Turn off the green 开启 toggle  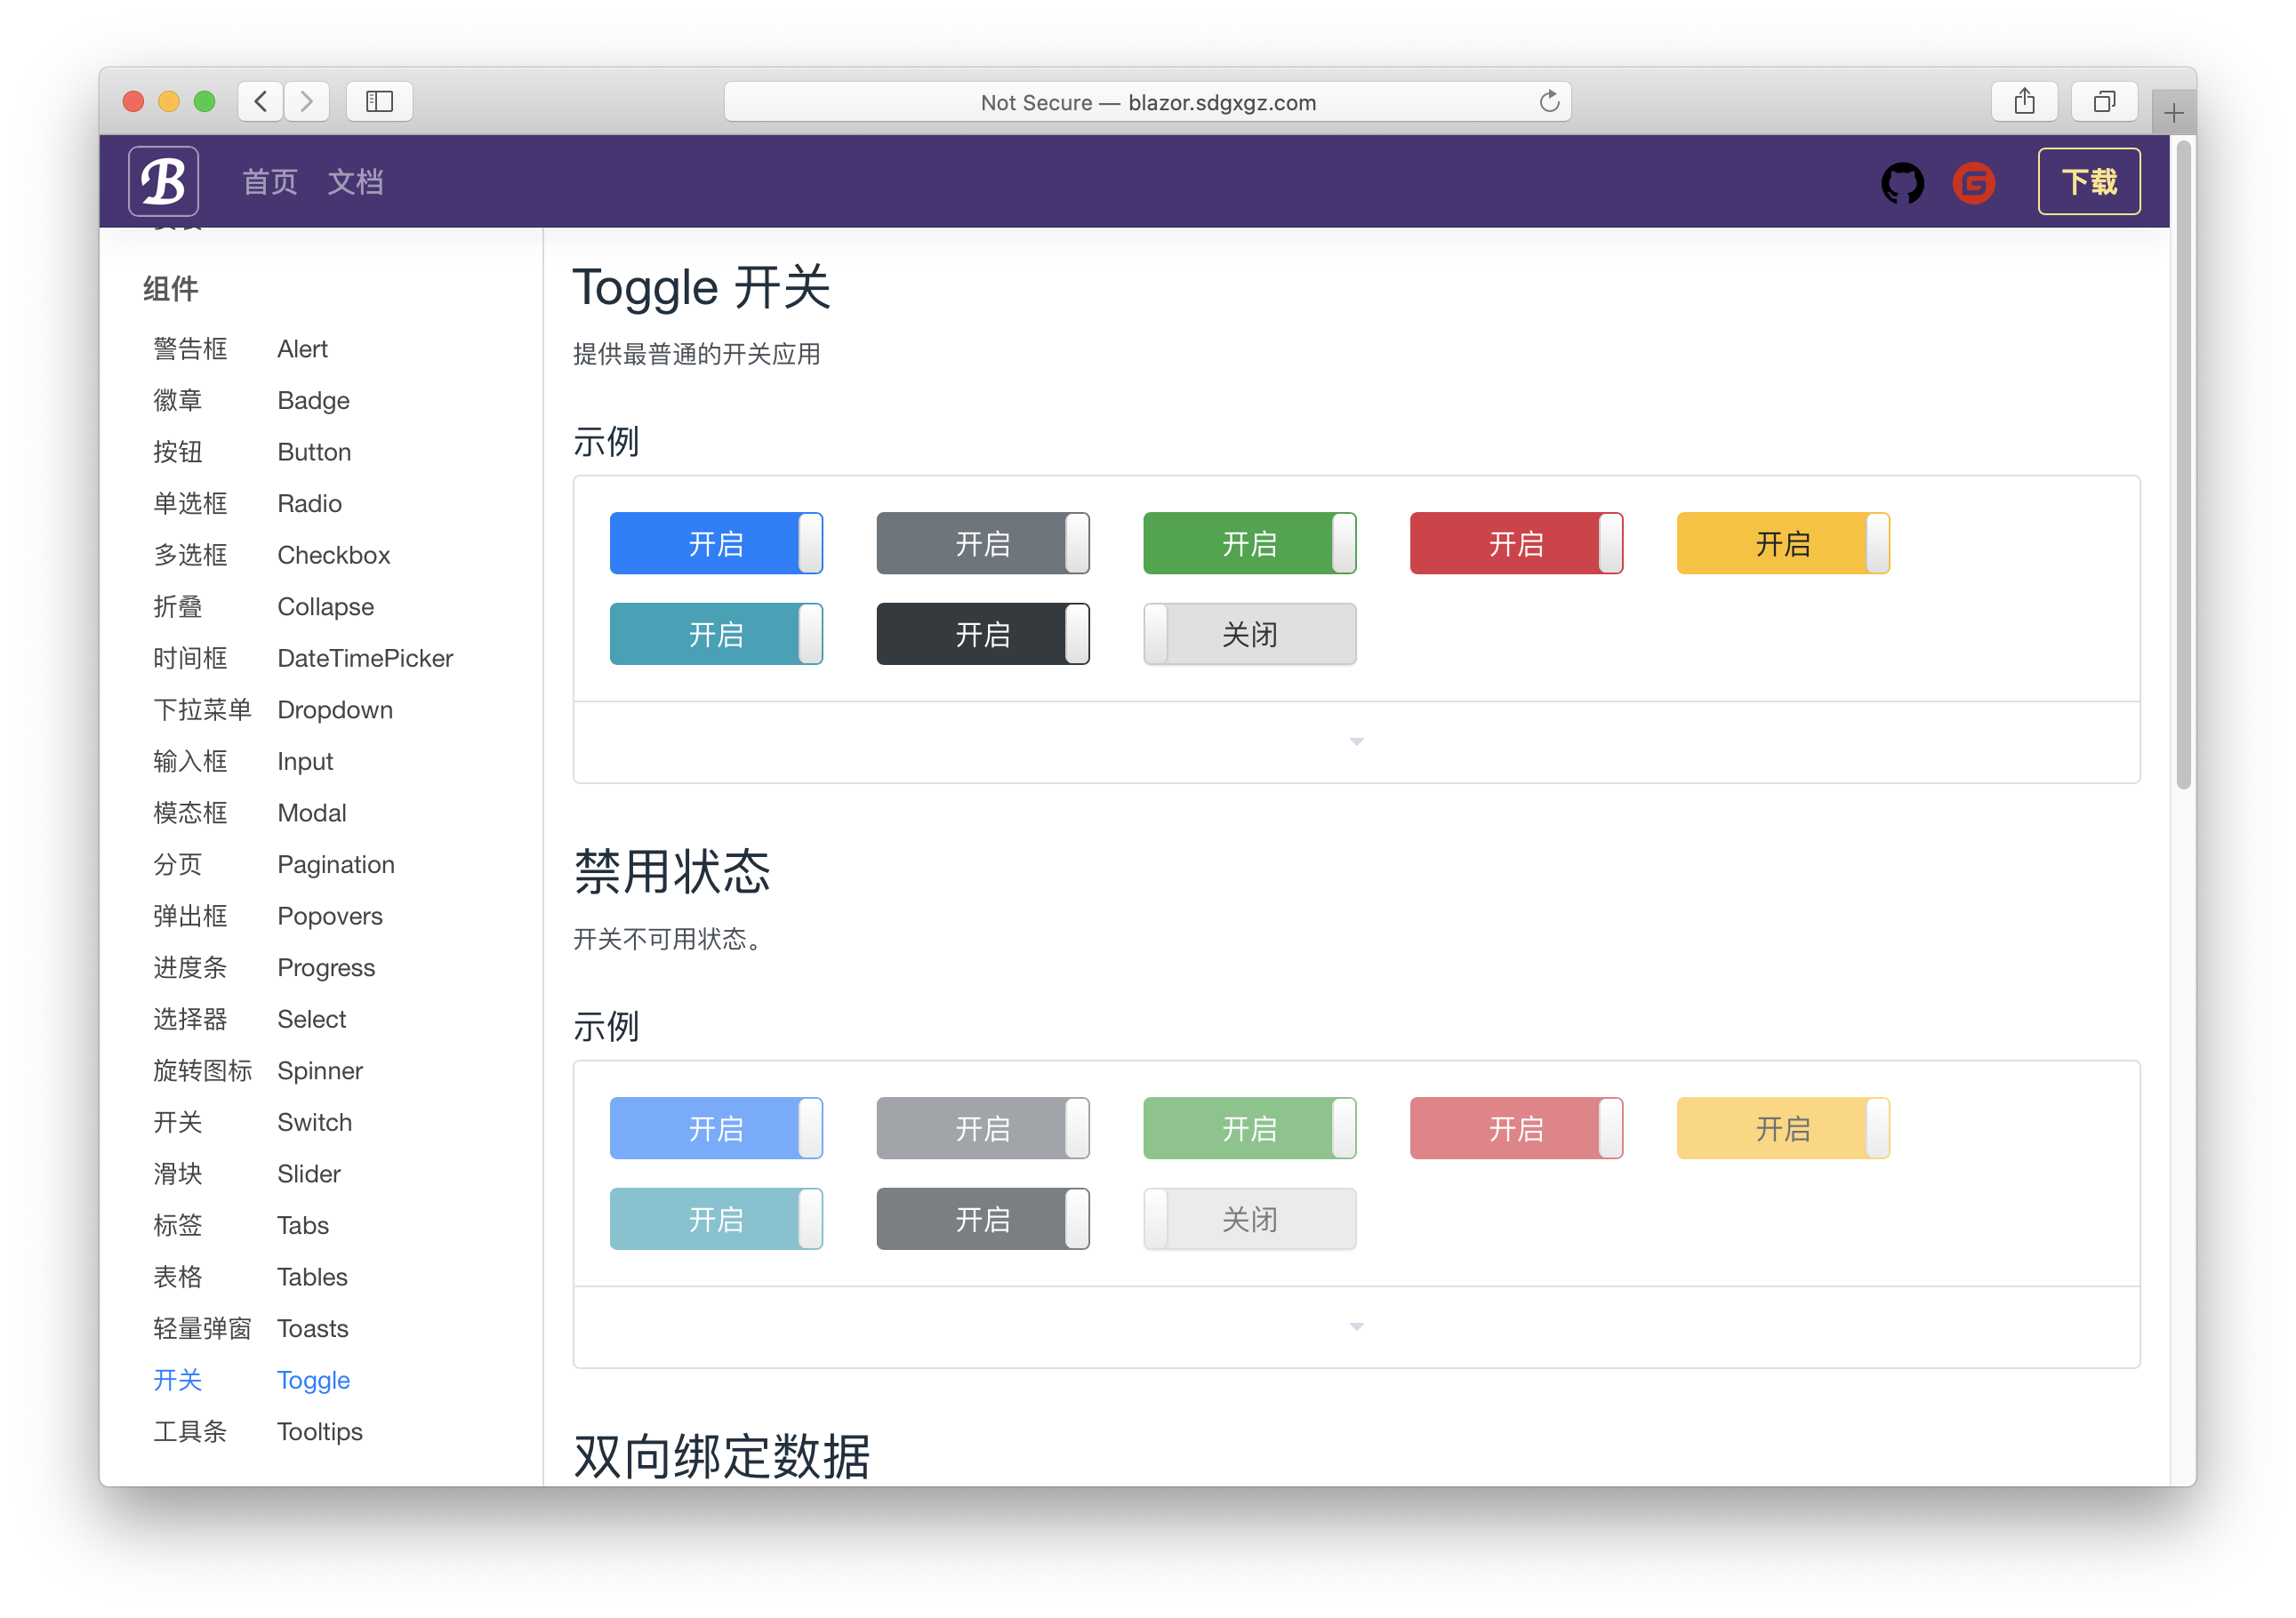pos(1249,543)
